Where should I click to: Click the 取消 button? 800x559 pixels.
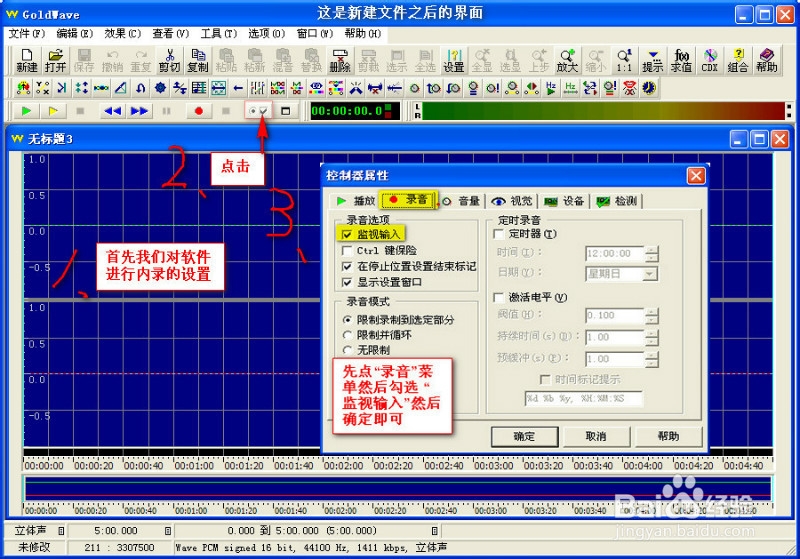pyautogui.click(x=595, y=437)
